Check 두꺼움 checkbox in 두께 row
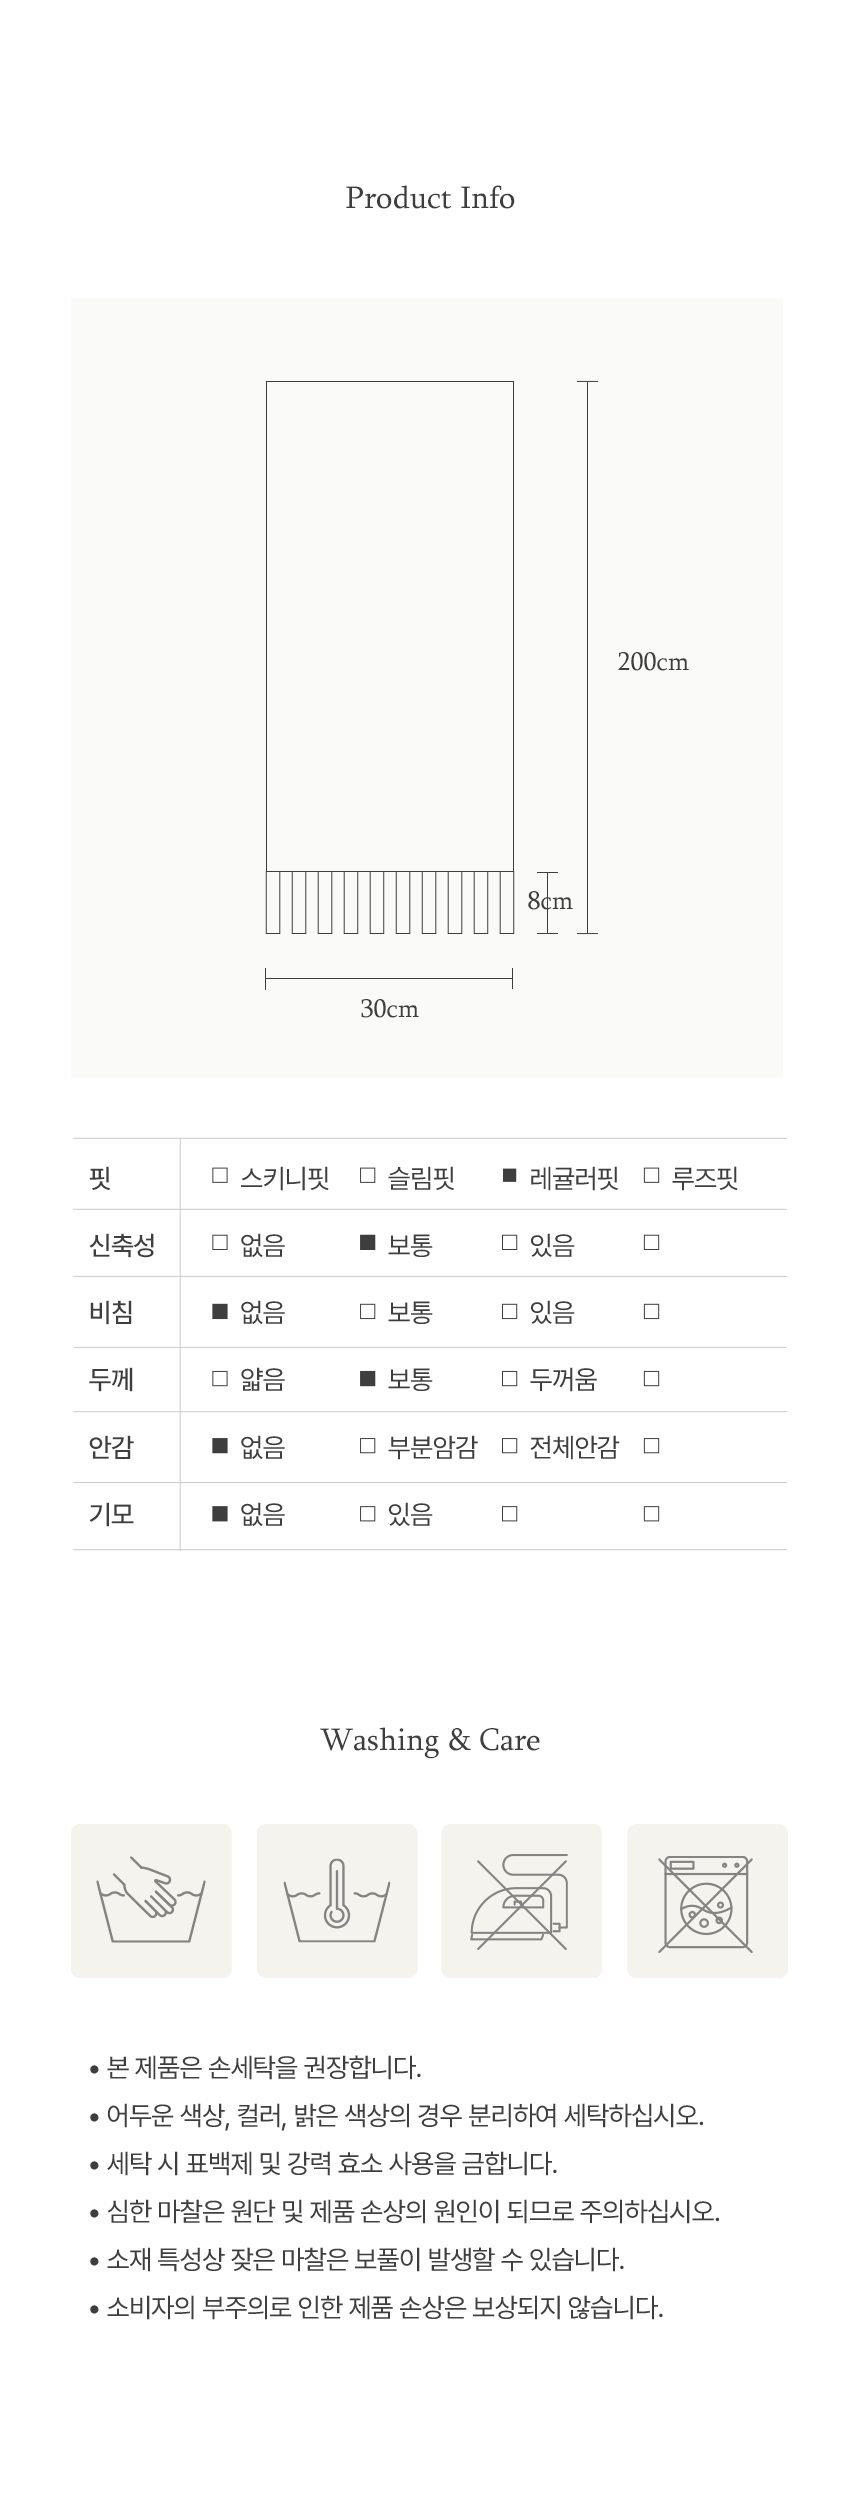This screenshot has height=2507, width=860. 509,1379
